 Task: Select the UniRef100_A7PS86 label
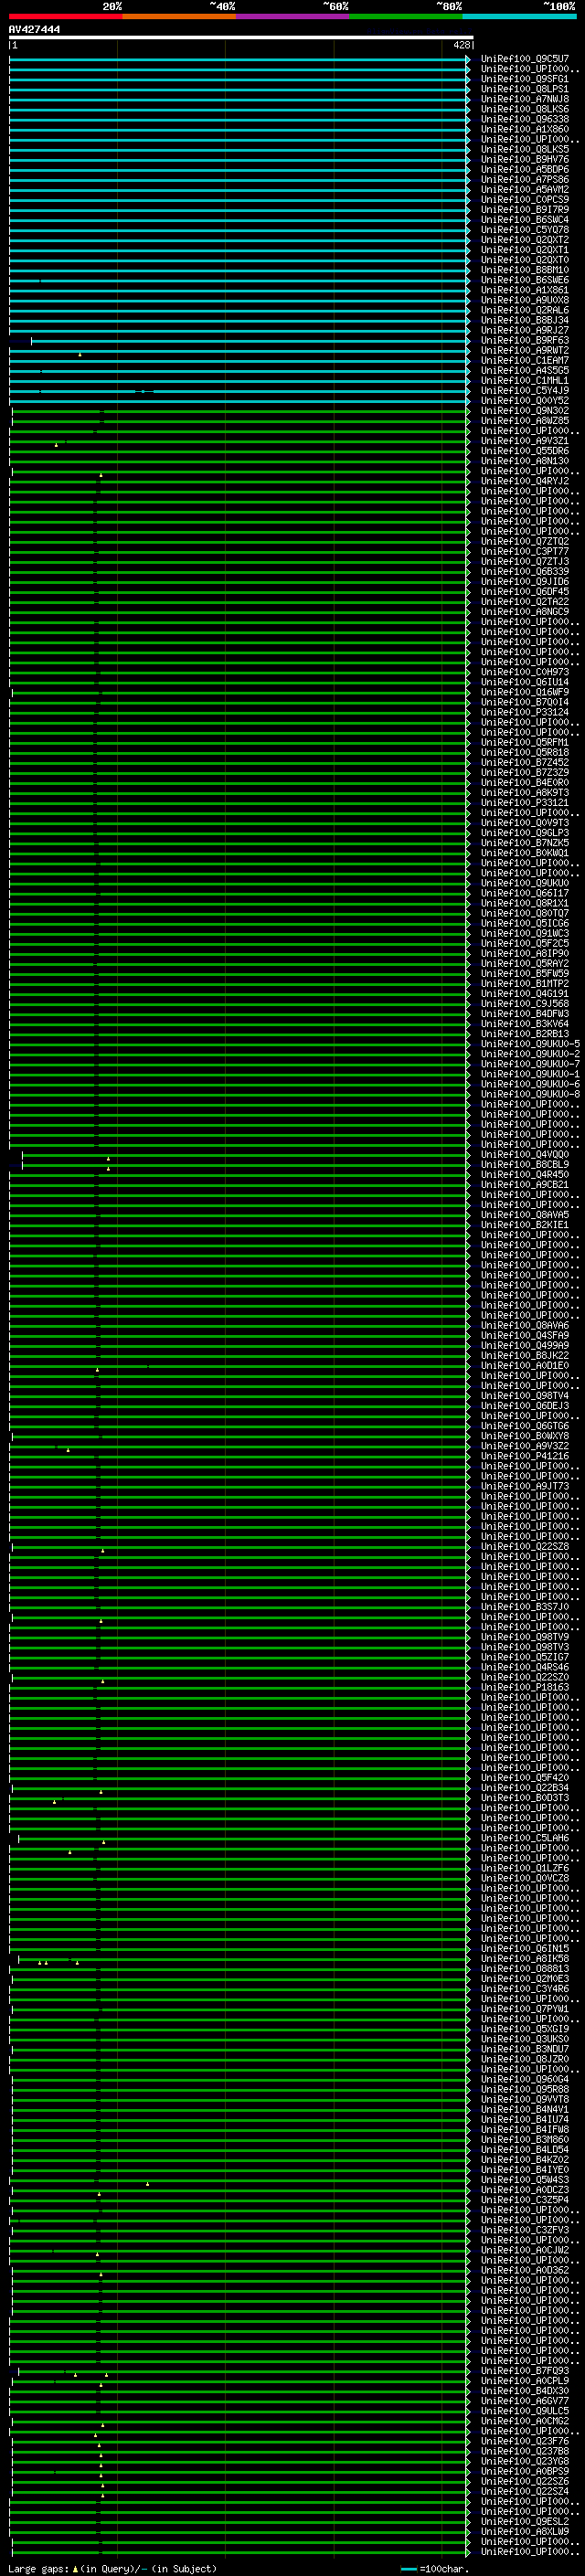pos(524,180)
